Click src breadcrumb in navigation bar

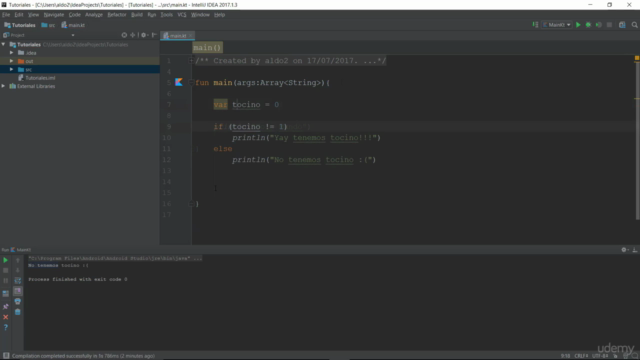tap(48, 25)
